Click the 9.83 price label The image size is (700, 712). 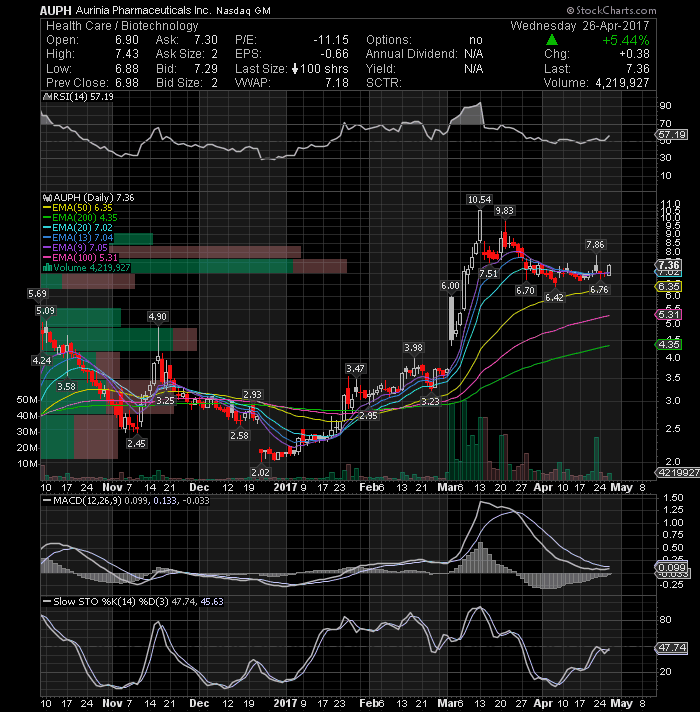coord(504,211)
